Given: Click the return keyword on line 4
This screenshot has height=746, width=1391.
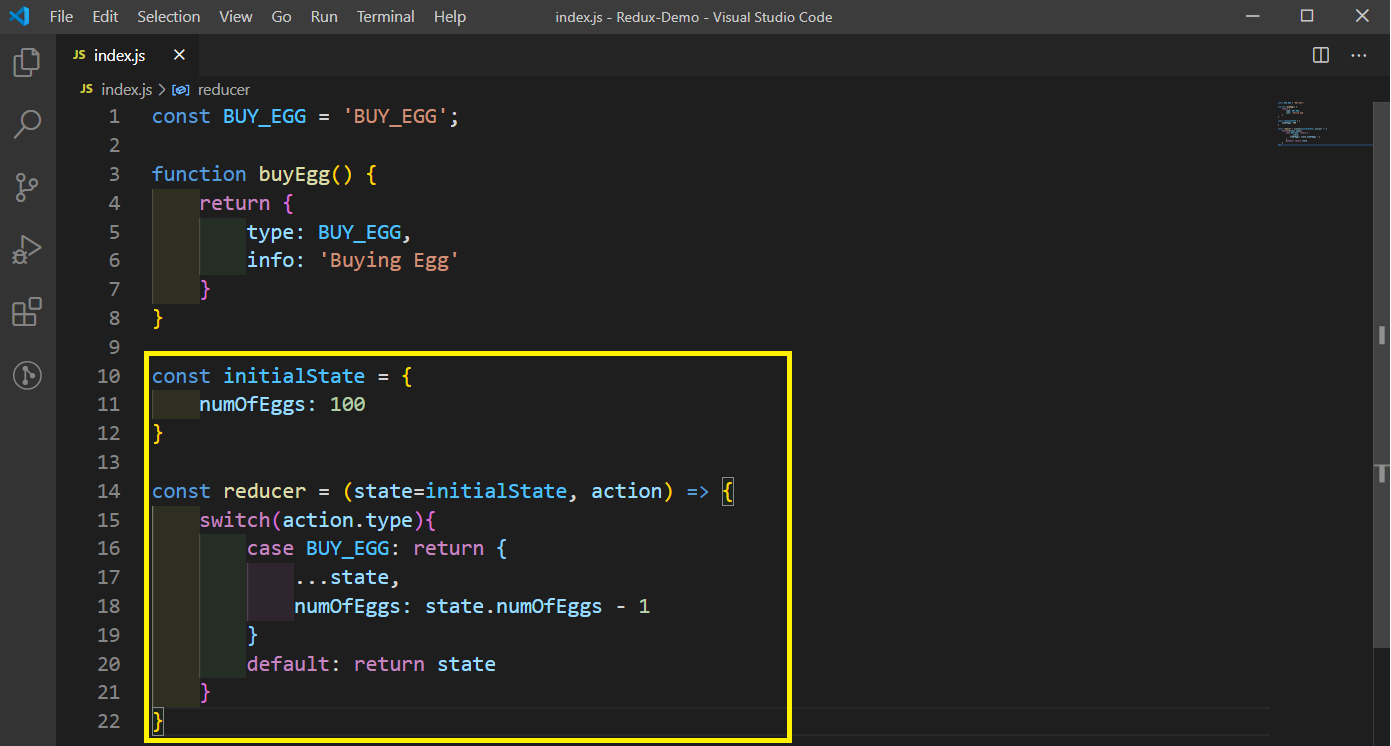Looking at the screenshot, I should [x=235, y=203].
